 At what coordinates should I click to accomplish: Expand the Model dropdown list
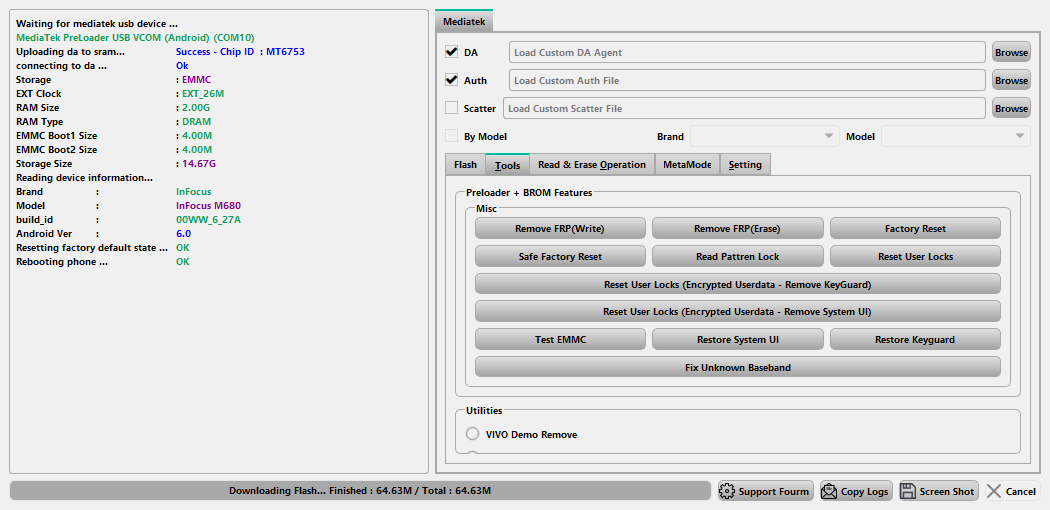955,136
